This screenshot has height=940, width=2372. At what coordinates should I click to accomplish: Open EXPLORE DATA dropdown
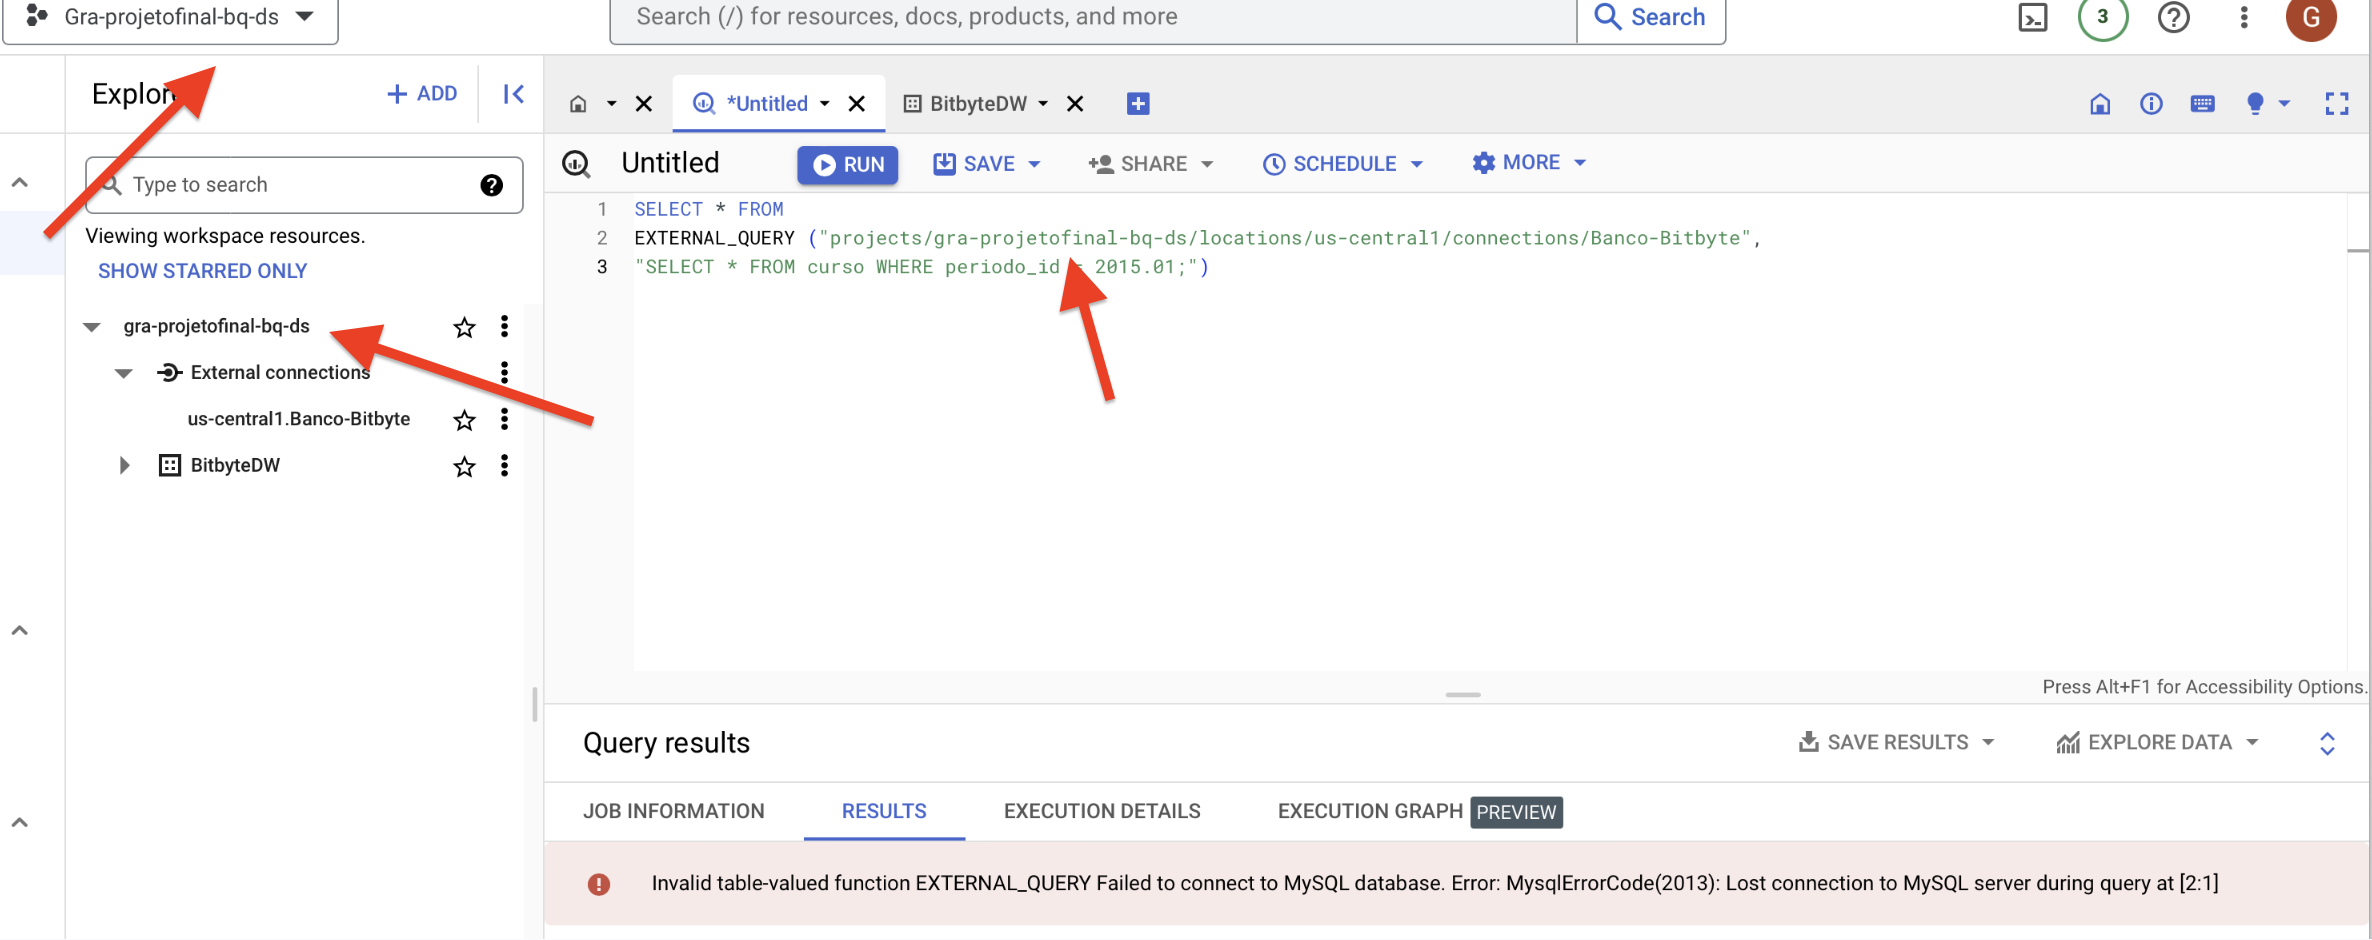2158,742
